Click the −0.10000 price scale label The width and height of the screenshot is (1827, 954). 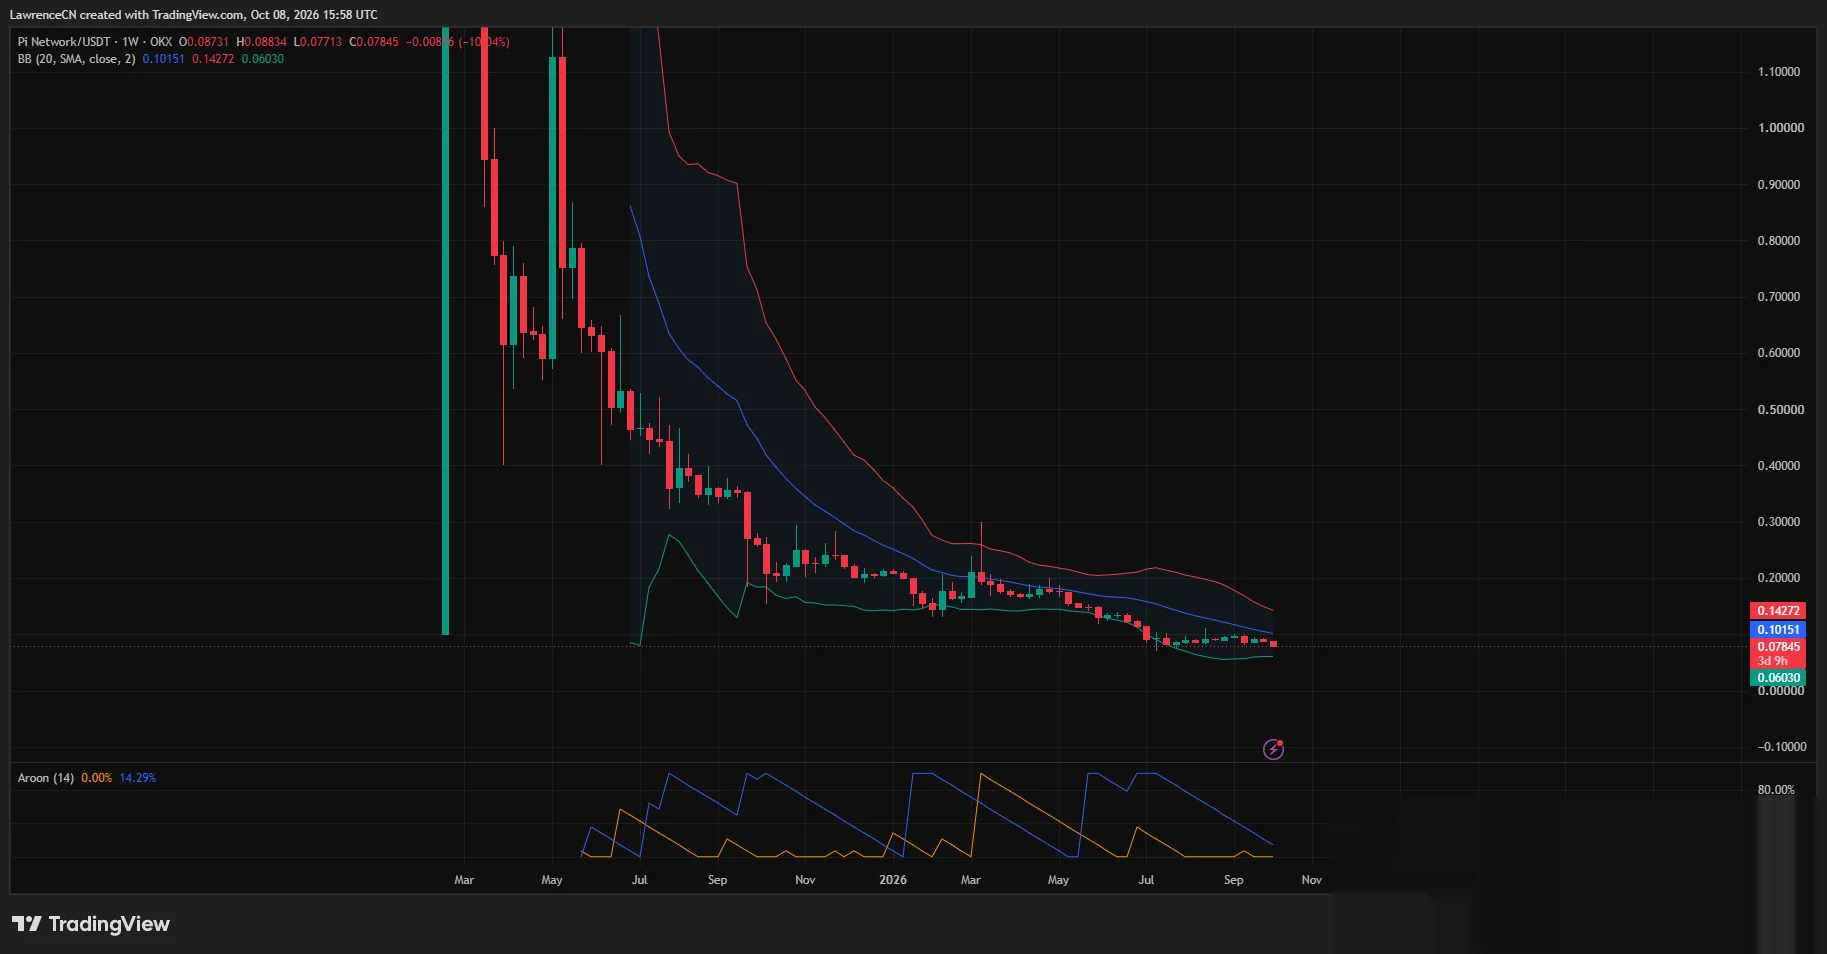tap(1782, 747)
